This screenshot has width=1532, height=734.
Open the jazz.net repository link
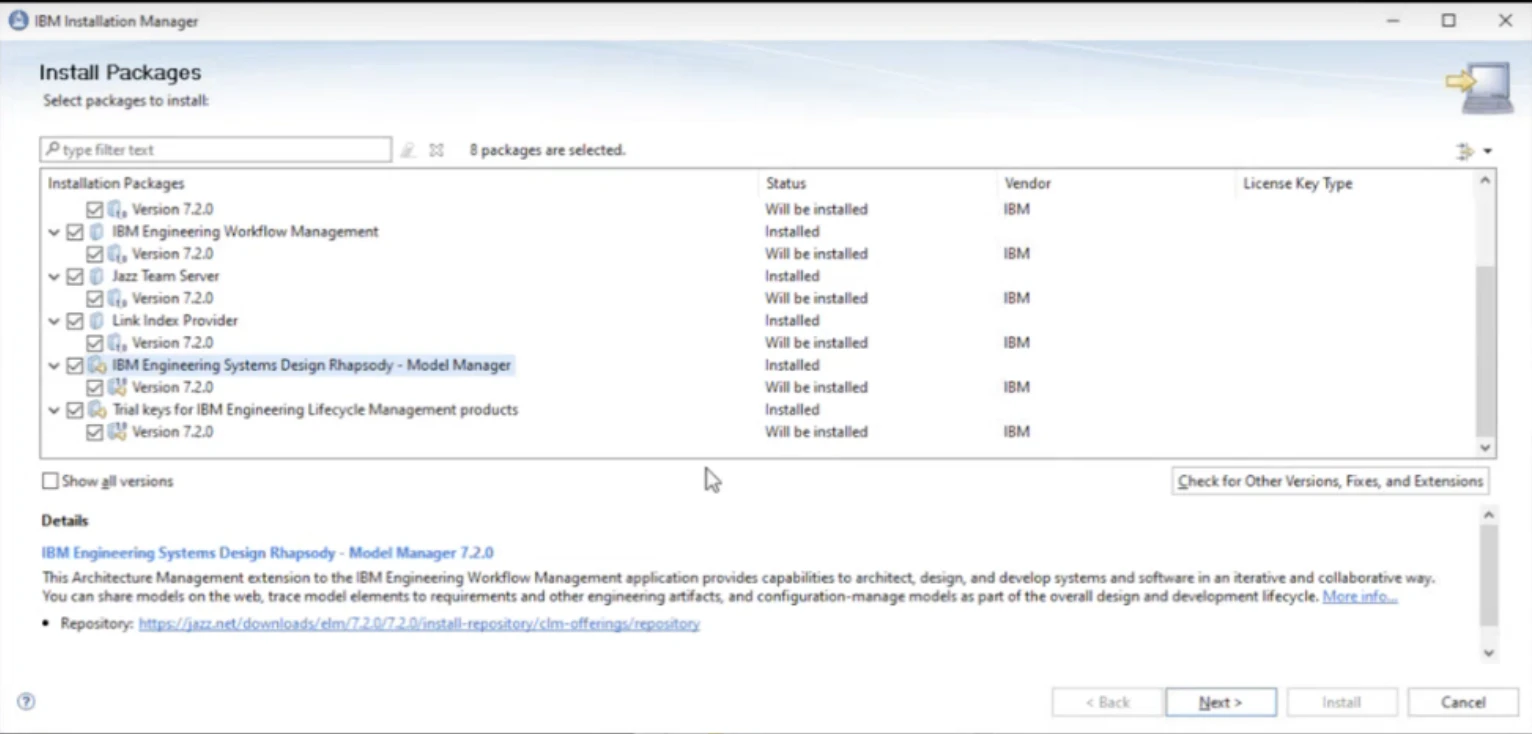[x=419, y=623]
